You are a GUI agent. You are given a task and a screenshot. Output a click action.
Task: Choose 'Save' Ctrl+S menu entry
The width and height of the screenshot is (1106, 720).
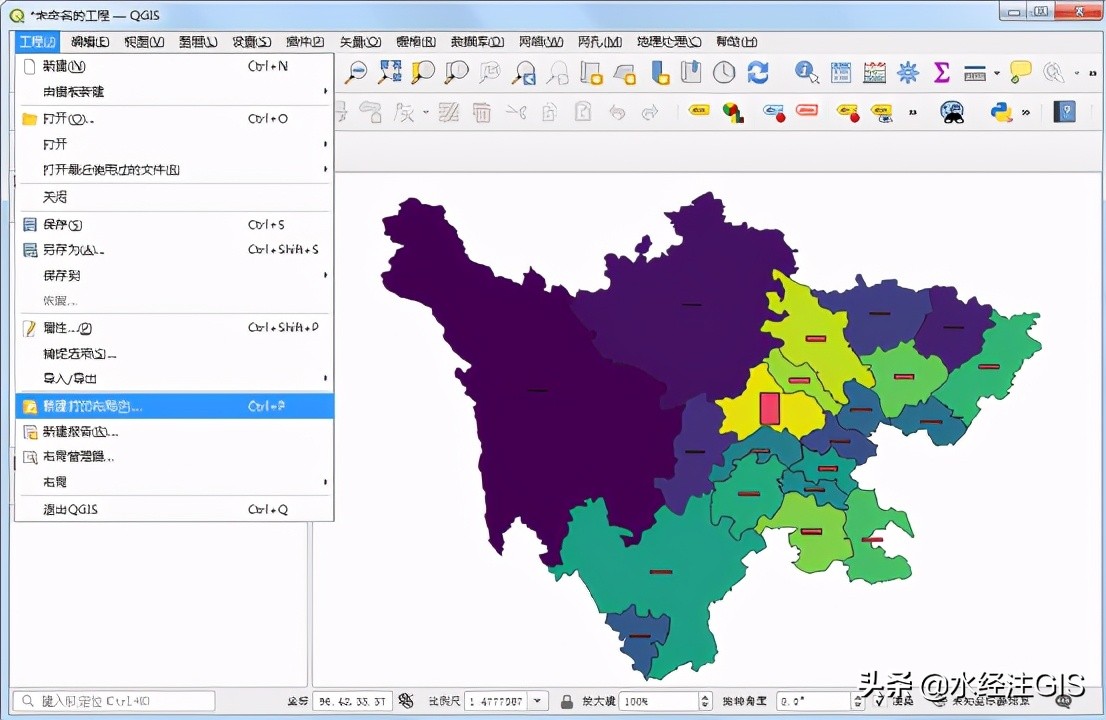pyautogui.click(x=174, y=225)
